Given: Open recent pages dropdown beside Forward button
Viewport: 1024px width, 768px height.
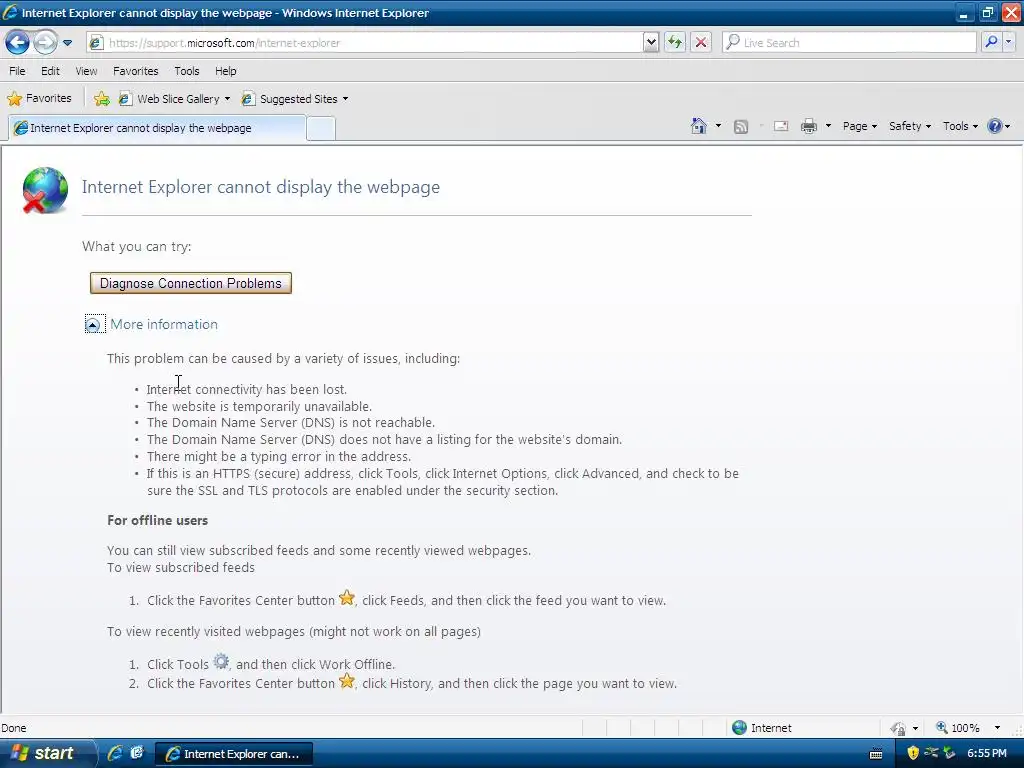Looking at the screenshot, I should pos(67,43).
